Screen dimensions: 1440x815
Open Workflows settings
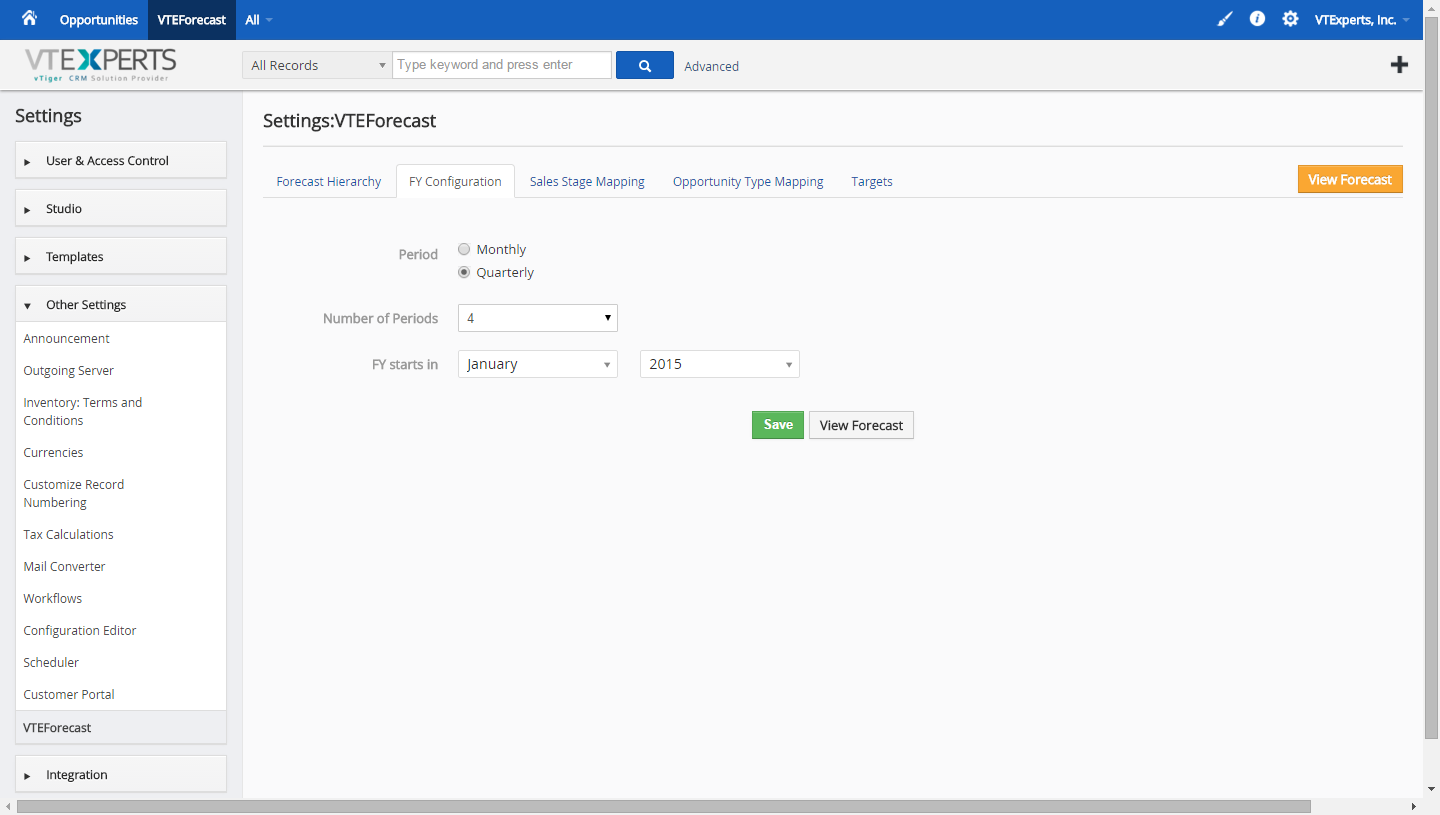point(53,598)
